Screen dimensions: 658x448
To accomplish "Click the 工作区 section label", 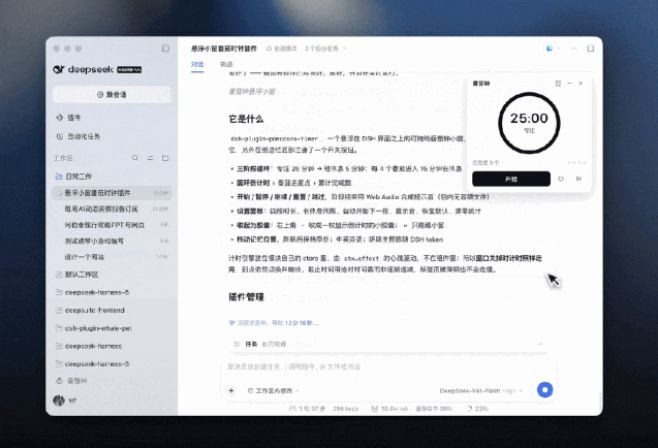I will click(63, 158).
